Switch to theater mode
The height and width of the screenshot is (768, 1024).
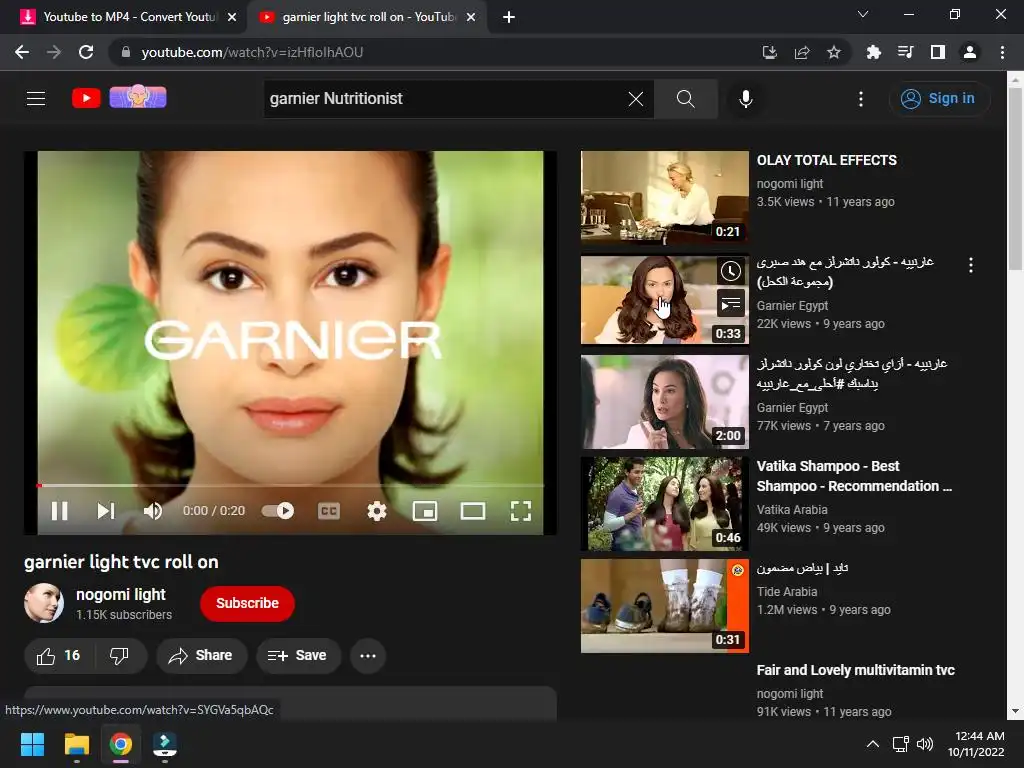pyautogui.click(x=473, y=511)
